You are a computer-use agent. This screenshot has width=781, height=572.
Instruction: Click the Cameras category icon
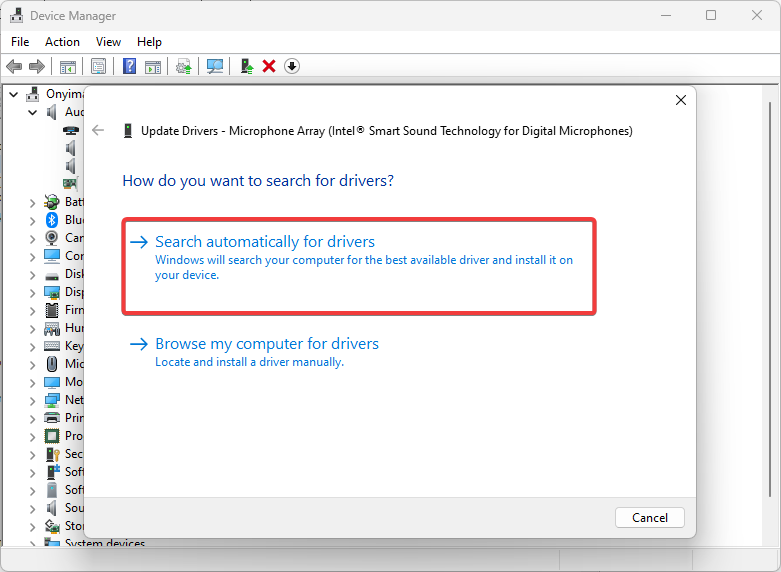[x=52, y=238]
